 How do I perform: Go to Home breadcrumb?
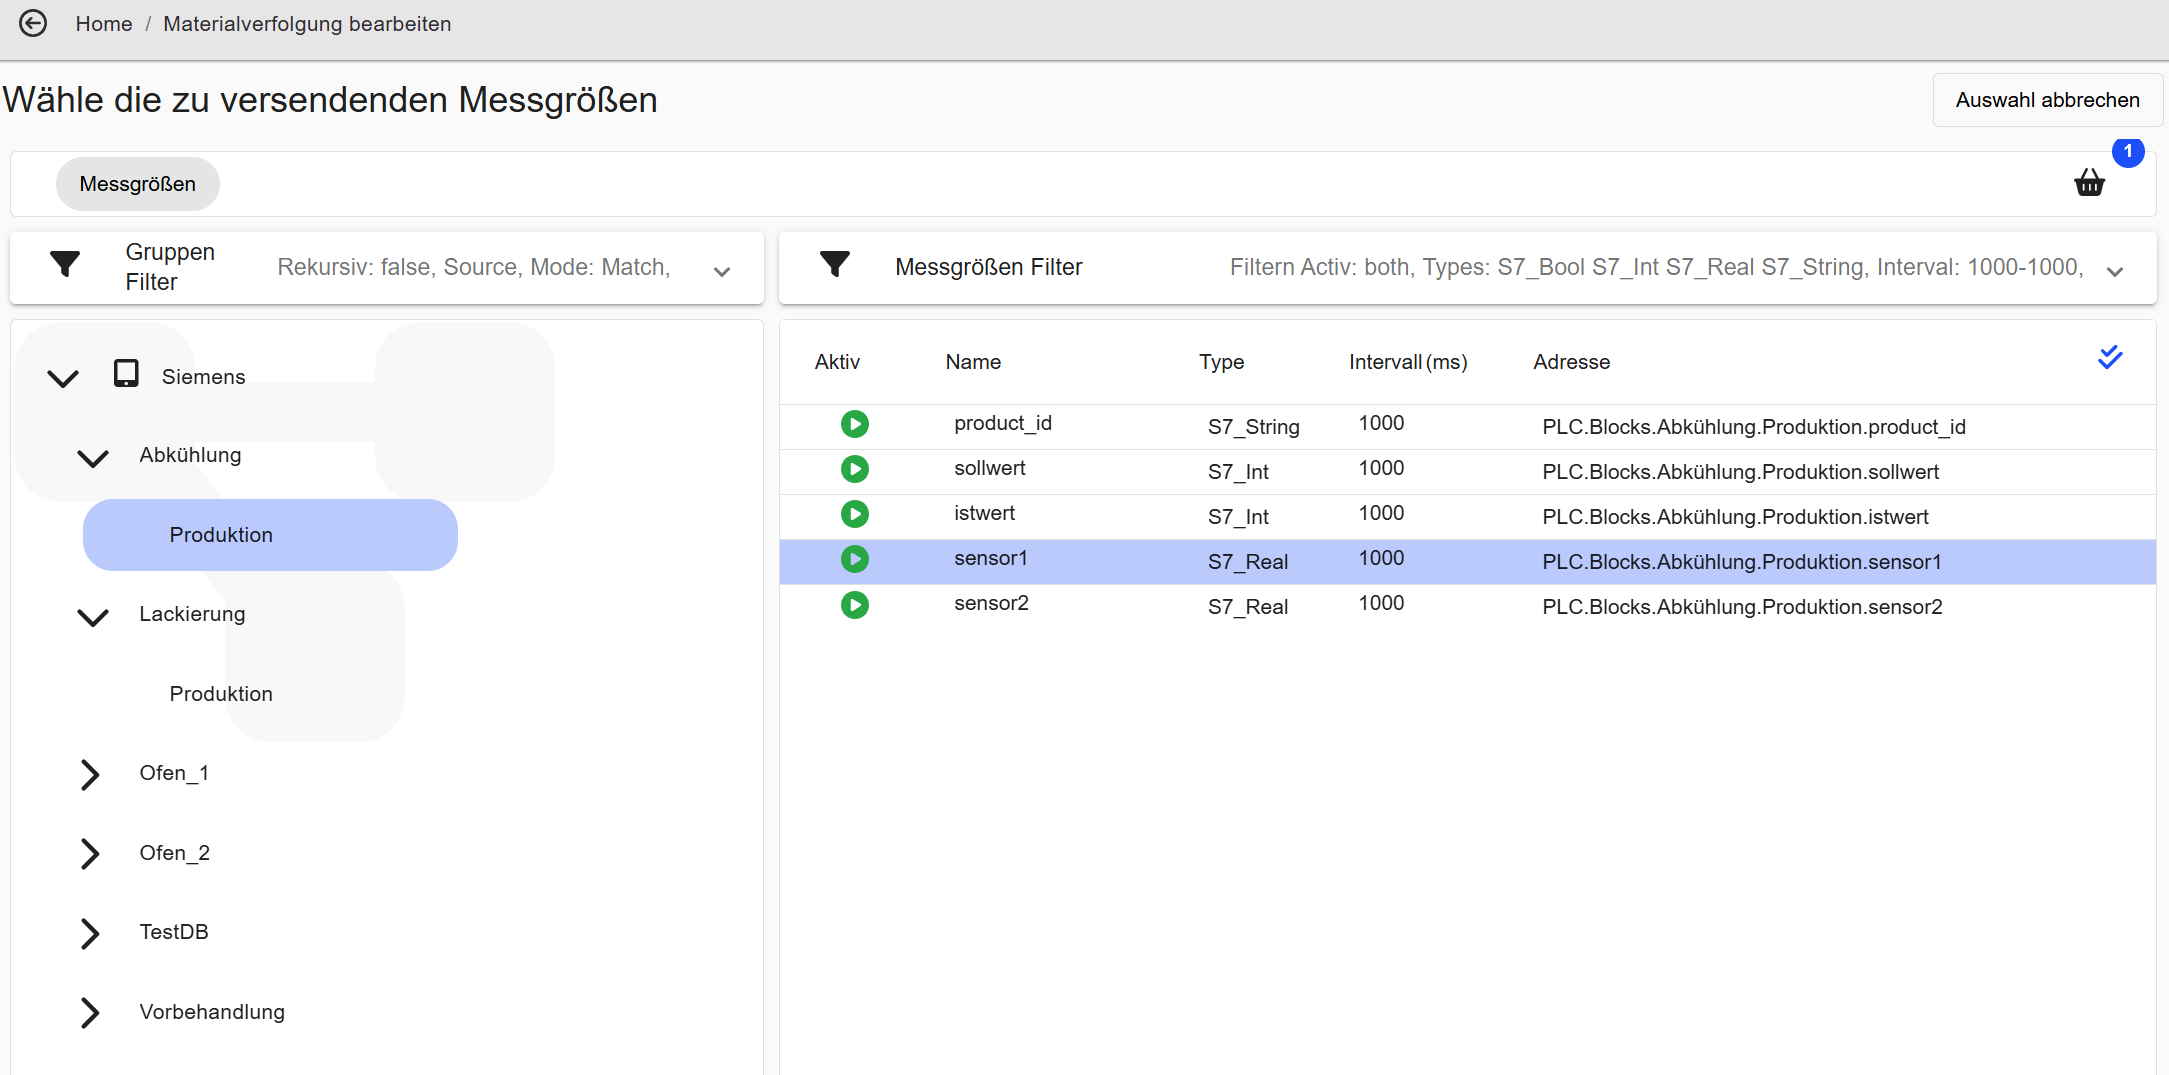pyautogui.click(x=104, y=24)
